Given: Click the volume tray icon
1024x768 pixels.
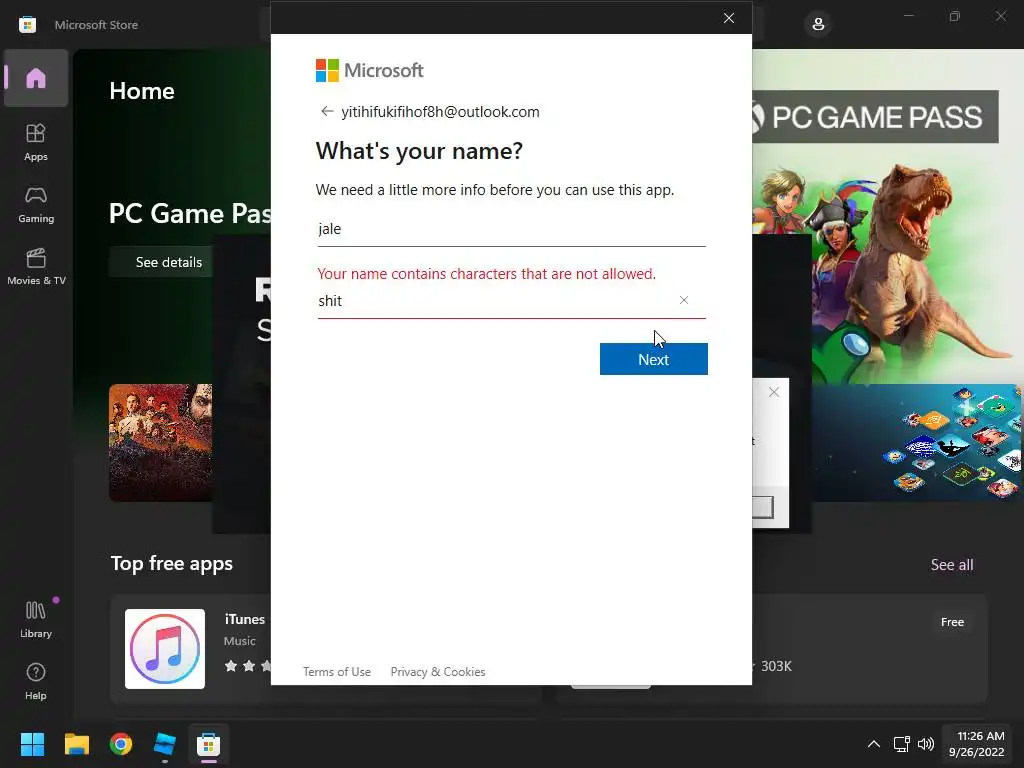Looking at the screenshot, I should point(925,744).
